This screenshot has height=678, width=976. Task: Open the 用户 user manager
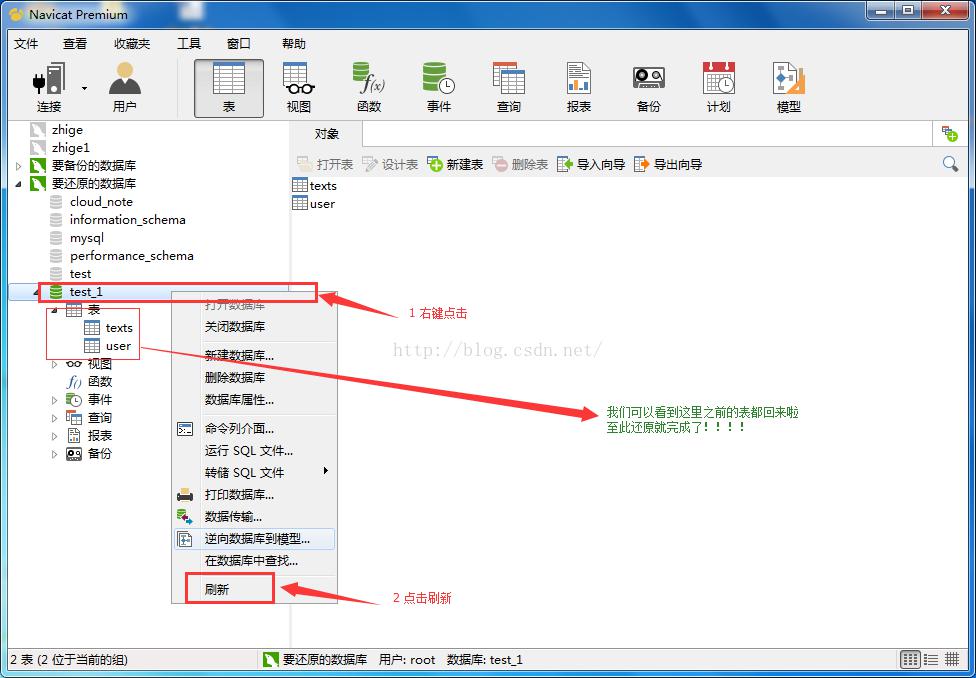pos(124,87)
